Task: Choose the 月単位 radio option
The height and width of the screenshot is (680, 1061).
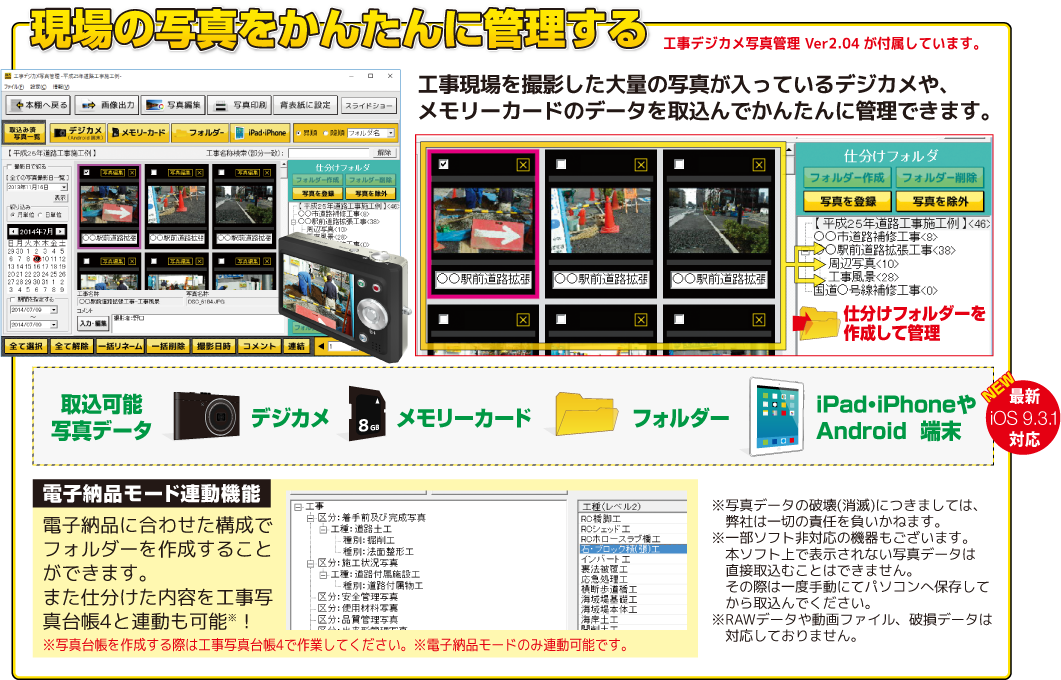Action: coord(12,214)
